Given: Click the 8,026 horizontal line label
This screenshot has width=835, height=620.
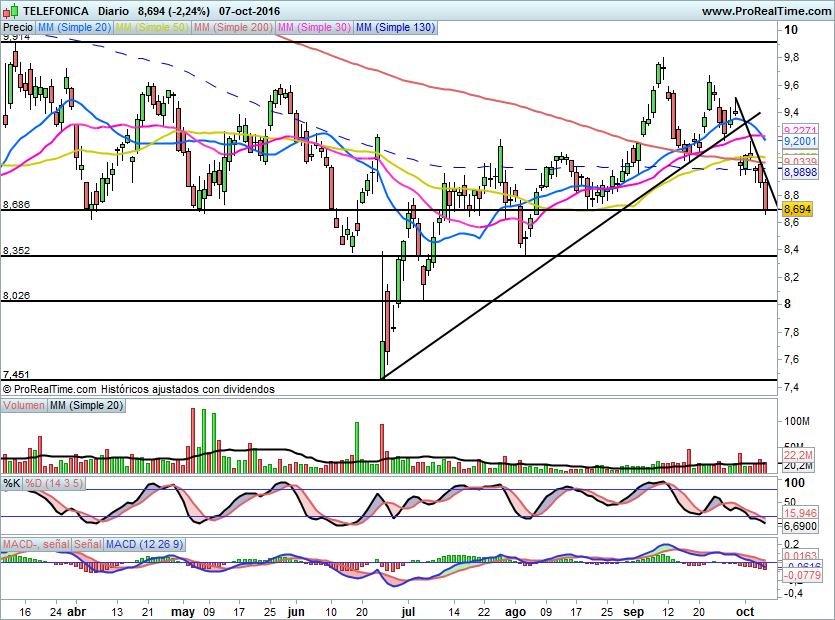Looking at the screenshot, I should [17, 296].
